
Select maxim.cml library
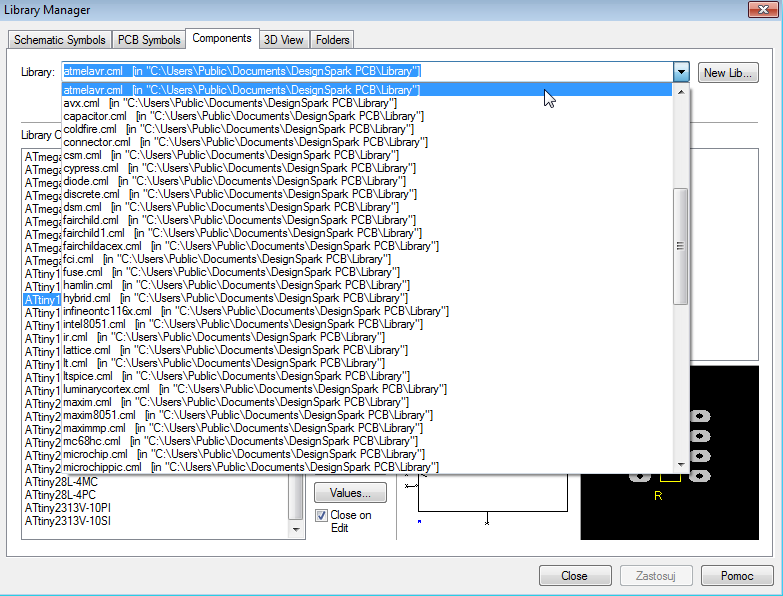(x=367, y=402)
